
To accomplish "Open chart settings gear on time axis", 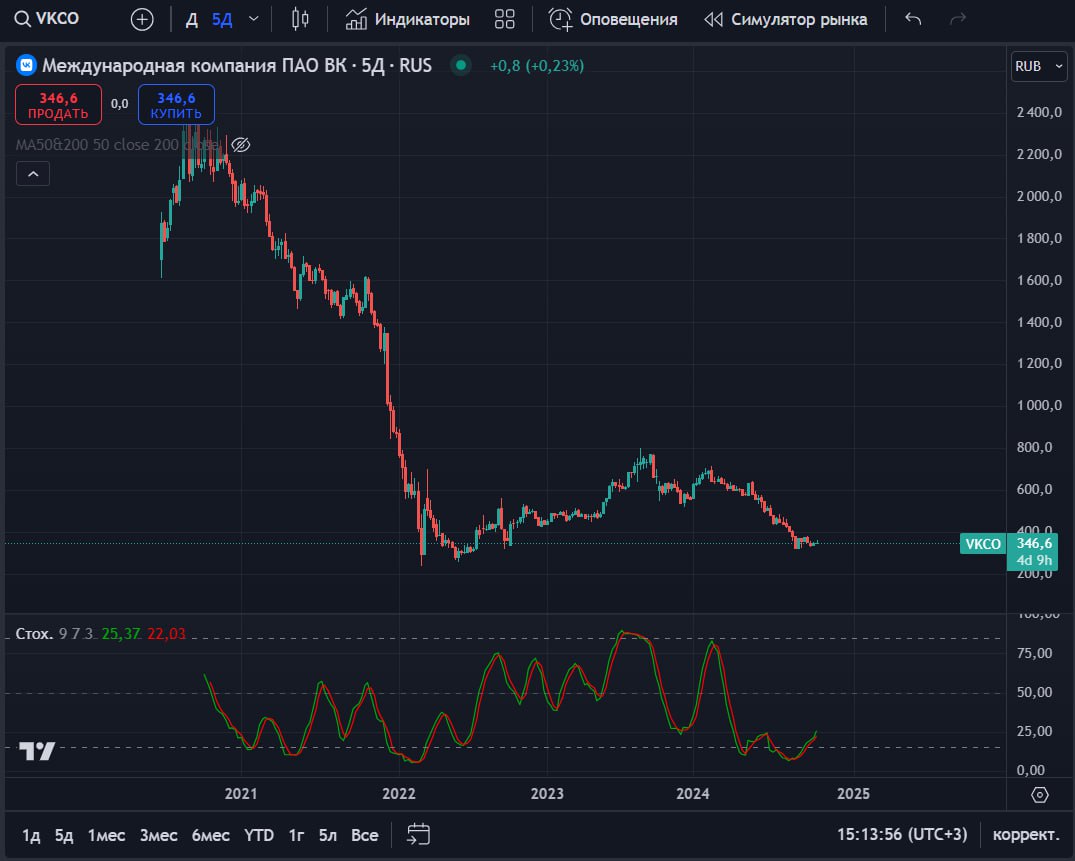I will coord(1039,795).
